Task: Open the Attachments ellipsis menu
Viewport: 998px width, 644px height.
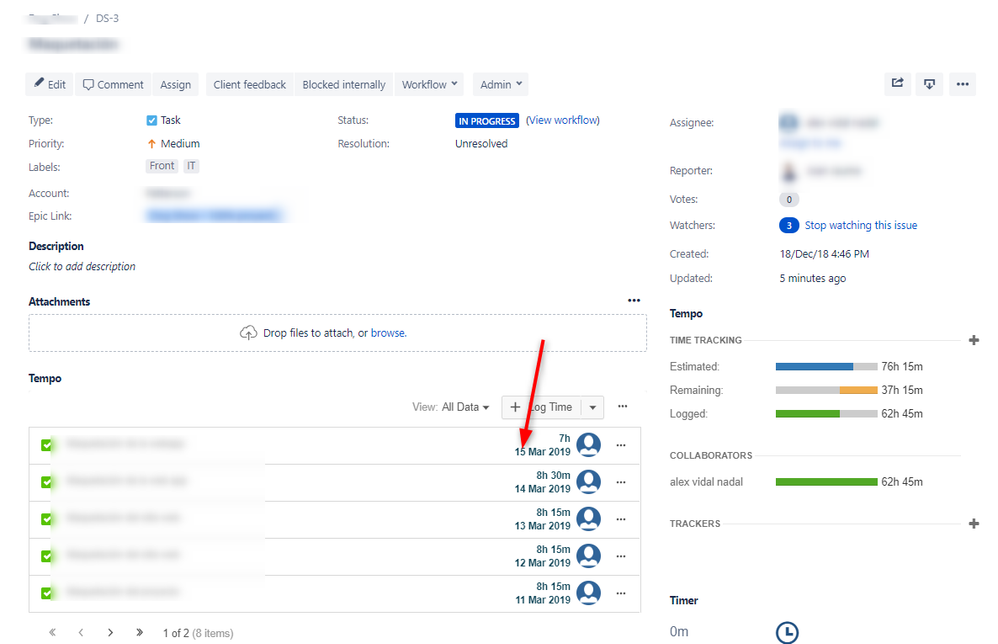Action: (634, 300)
